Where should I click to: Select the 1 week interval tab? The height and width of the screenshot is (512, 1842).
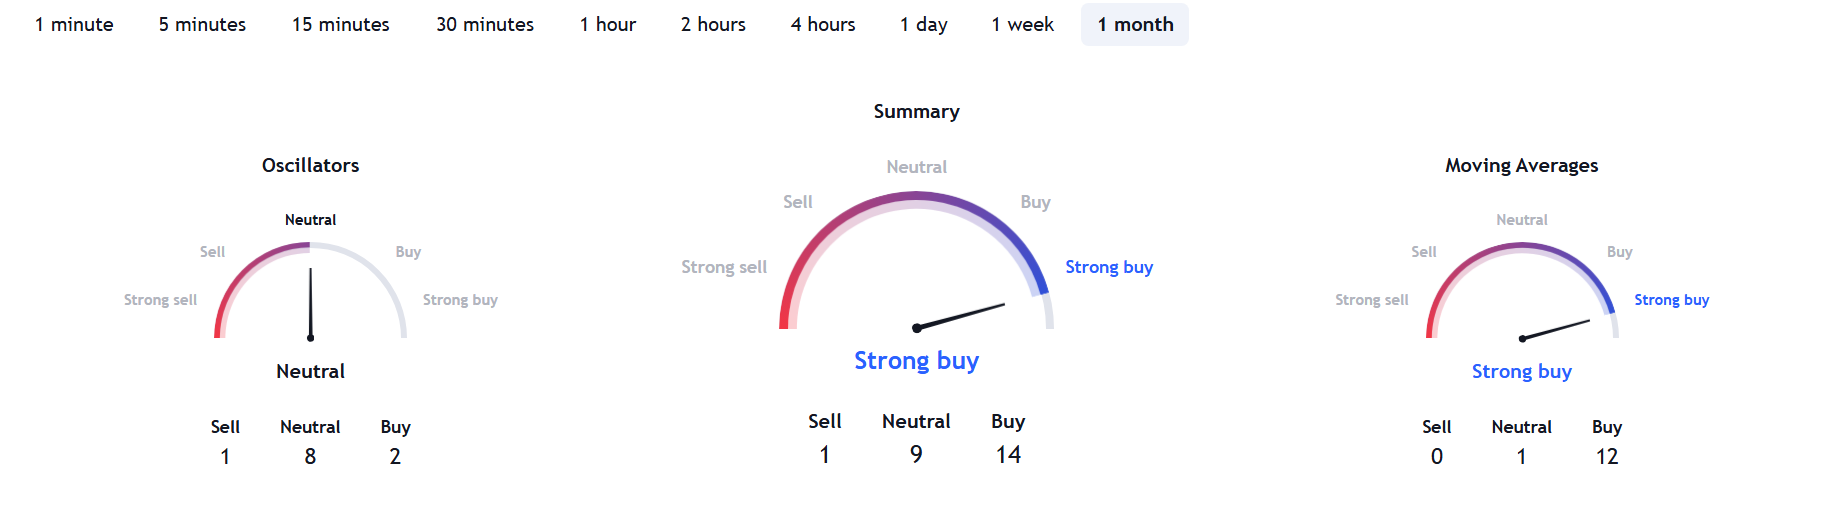point(1023,25)
